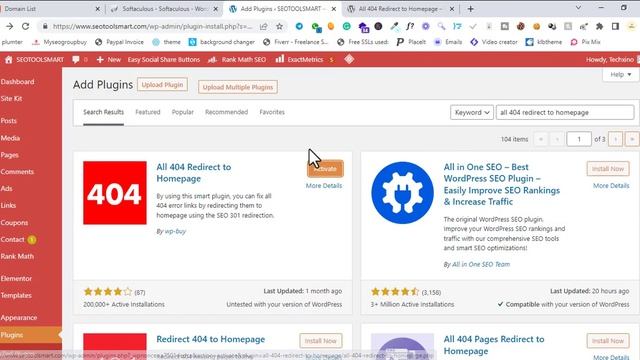Image resolution: width=640 pixels, height=360 pixels.
Task: Click the browser forward arrow
Action: (9, 26)
